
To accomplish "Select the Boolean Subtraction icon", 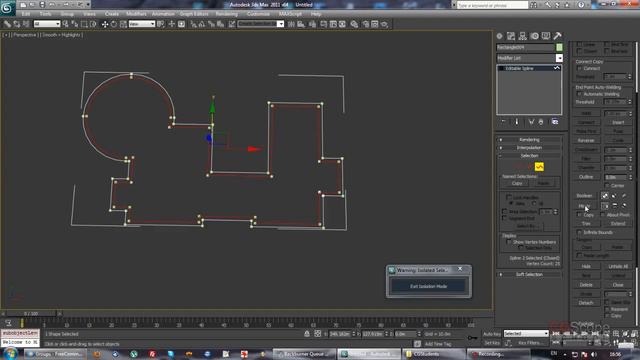I will coord(614,196).
